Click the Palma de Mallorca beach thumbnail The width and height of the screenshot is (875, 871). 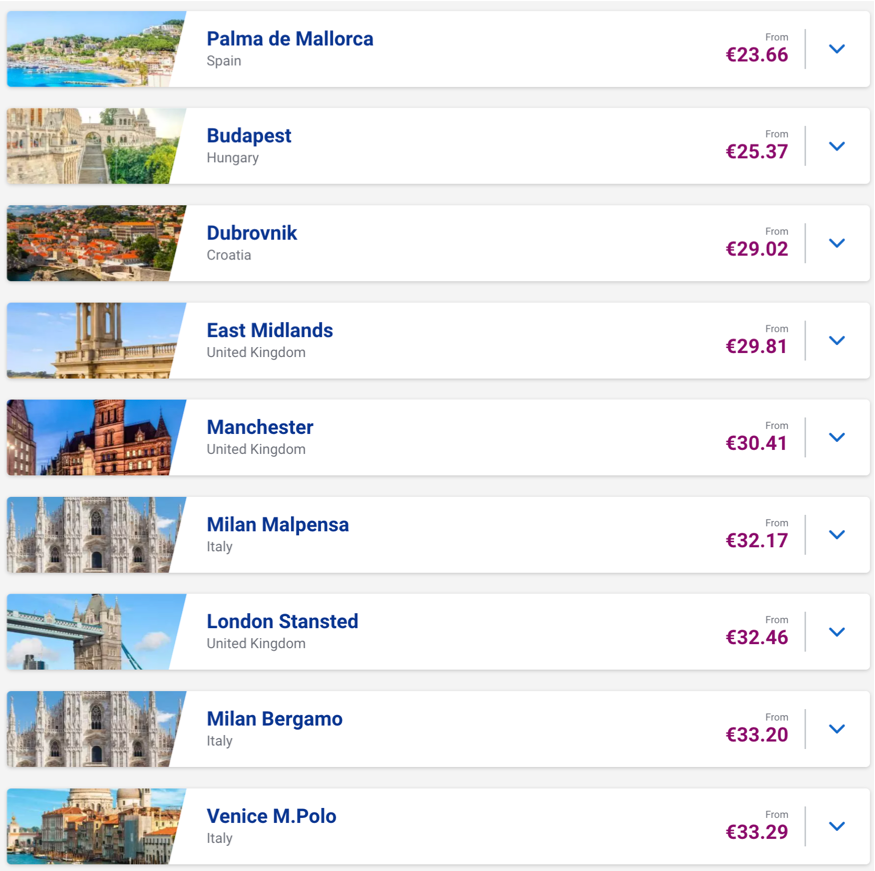pyautogui.click(x=95, y=48)
